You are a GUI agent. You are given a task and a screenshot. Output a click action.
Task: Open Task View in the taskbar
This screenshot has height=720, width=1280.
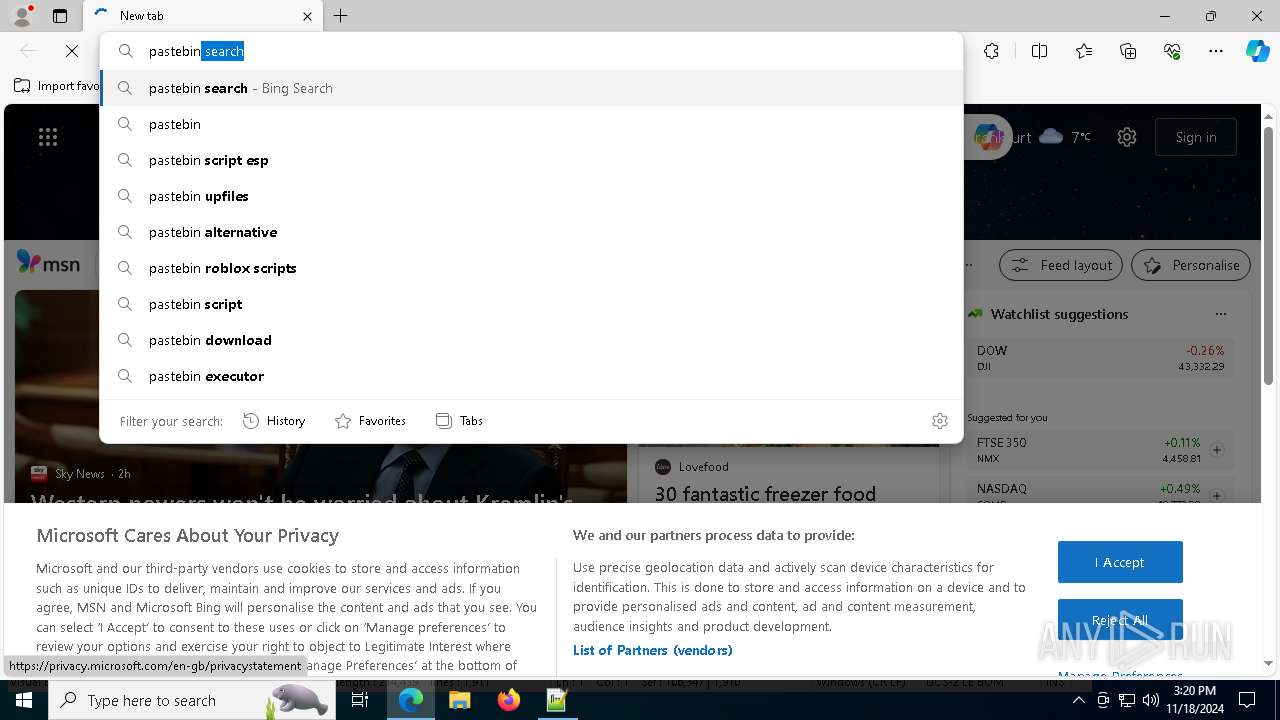[x=360, y=700]
